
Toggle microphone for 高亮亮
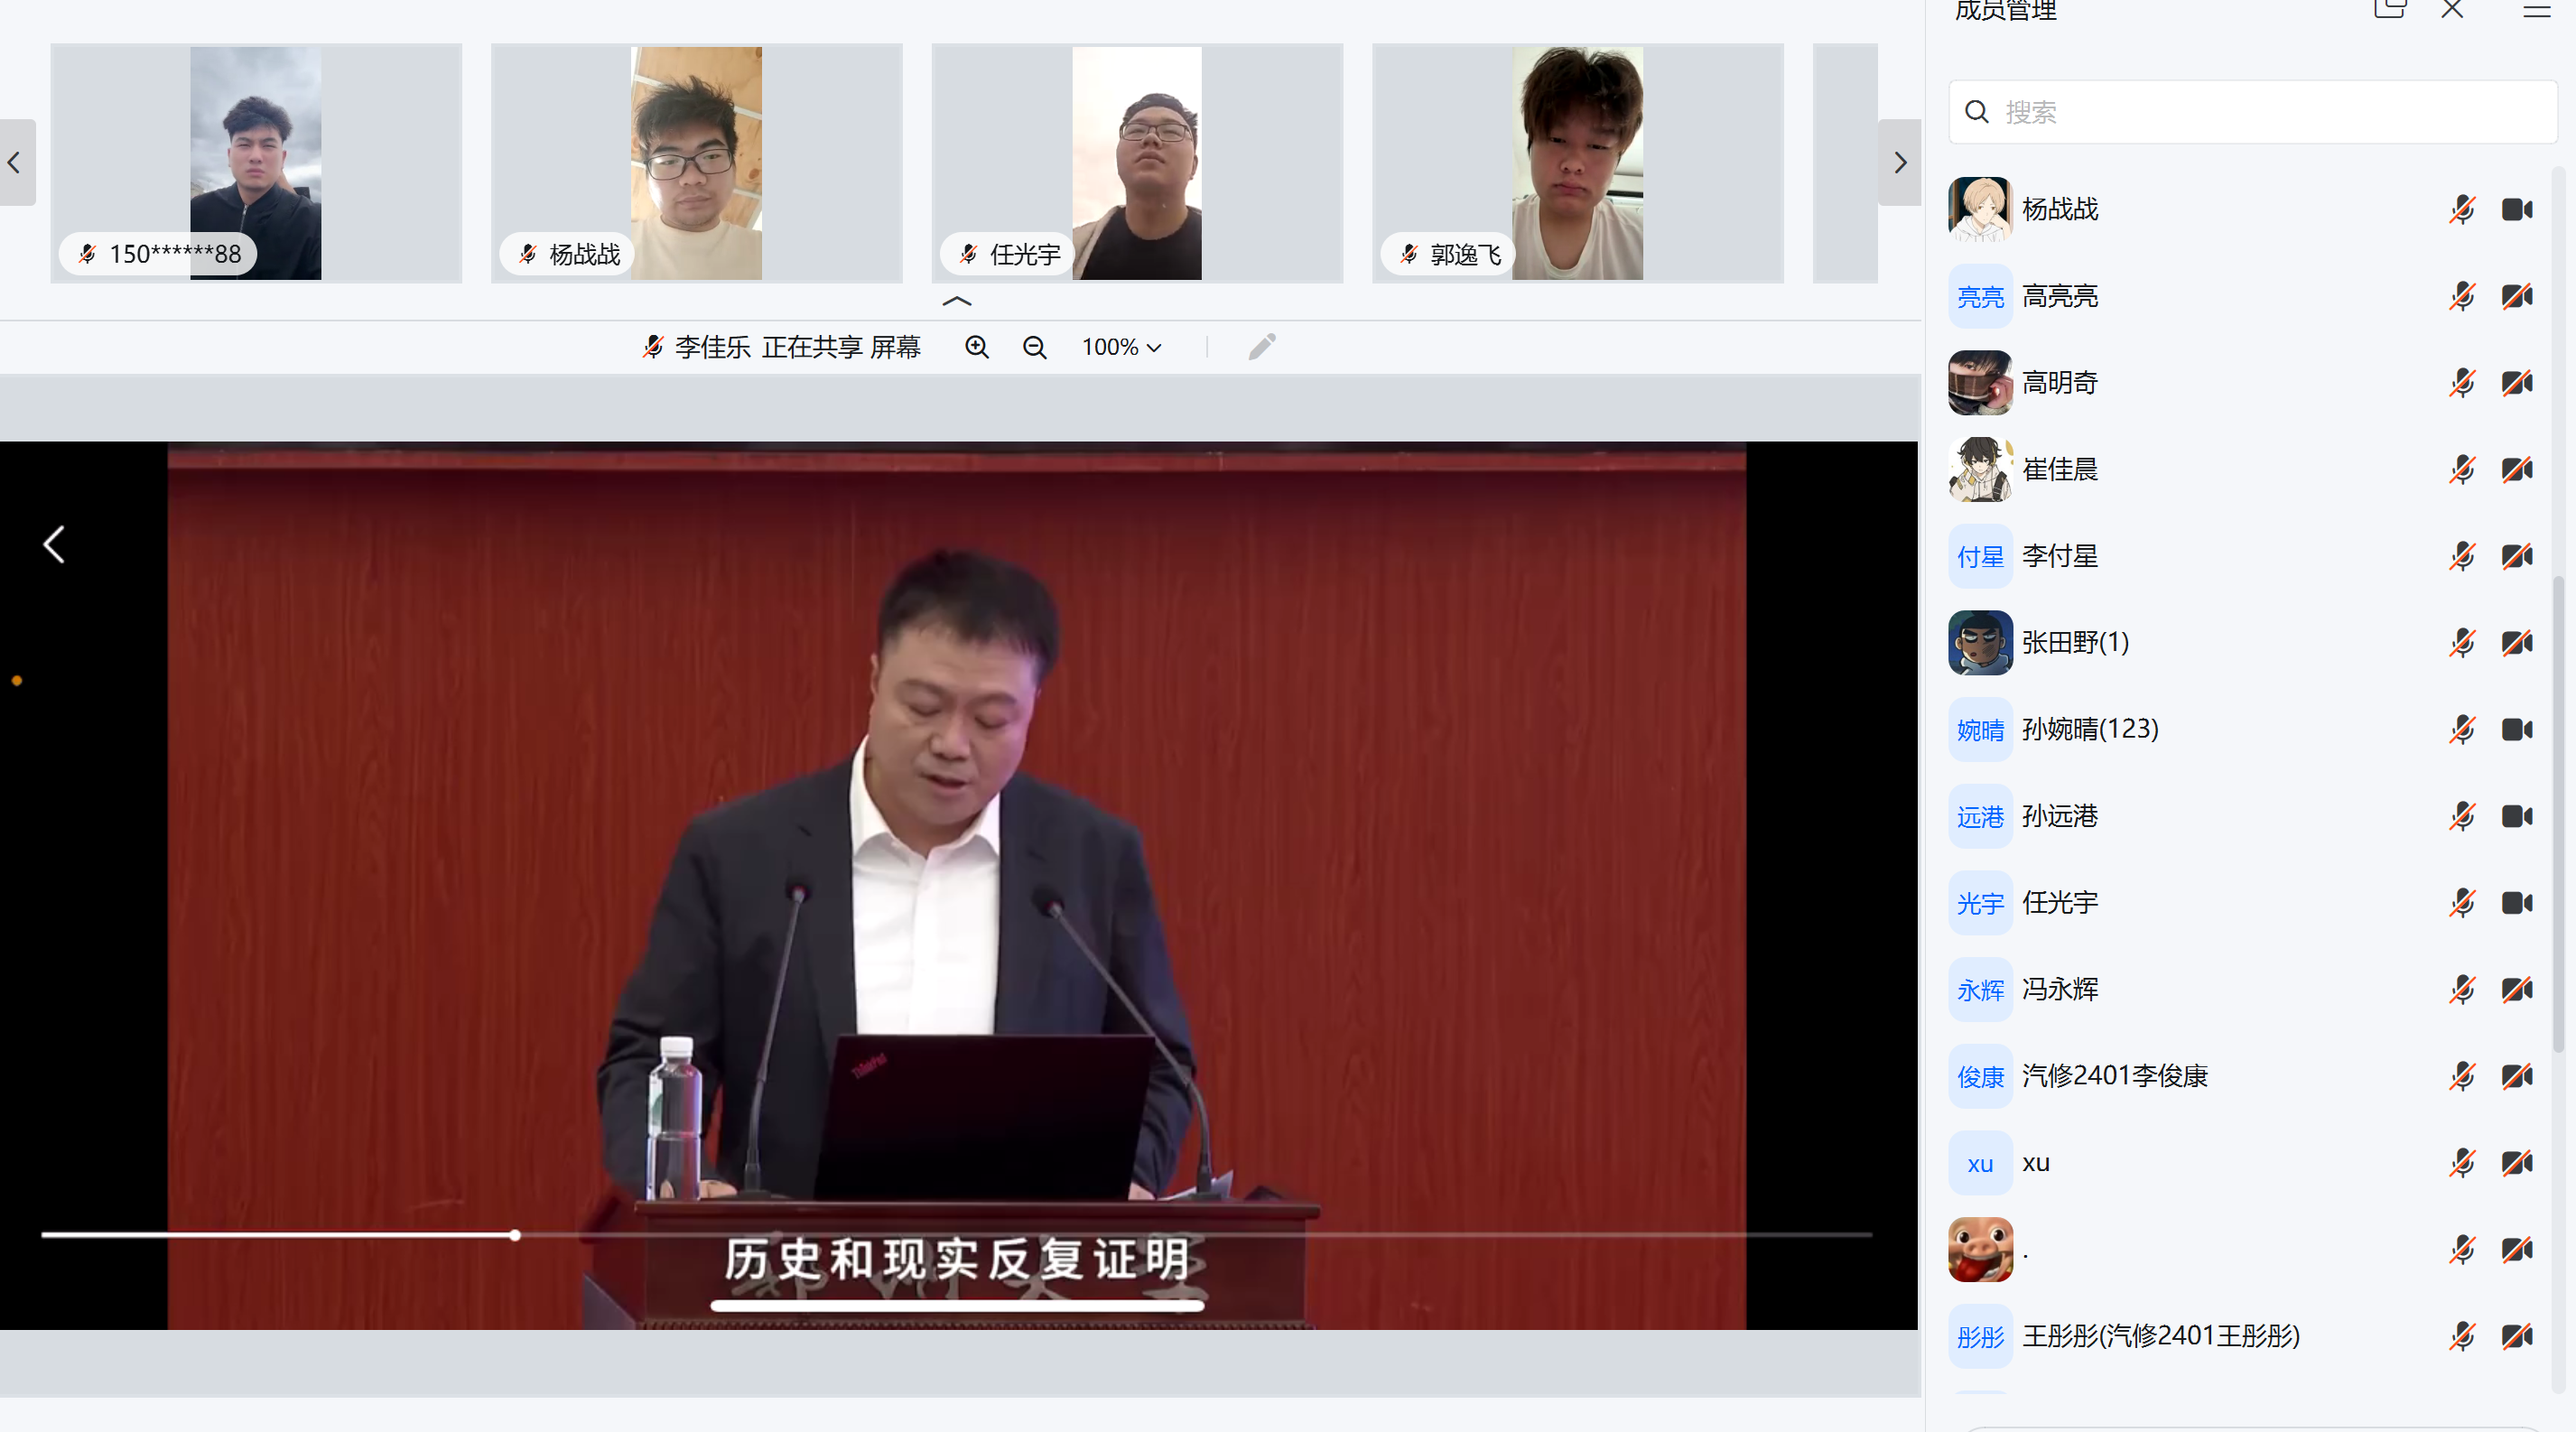(2462, 296)
